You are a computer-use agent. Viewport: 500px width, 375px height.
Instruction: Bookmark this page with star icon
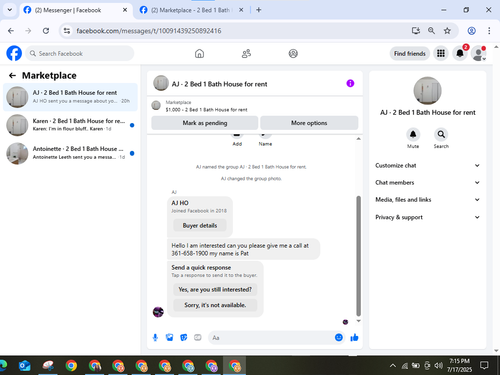point(447,31)
